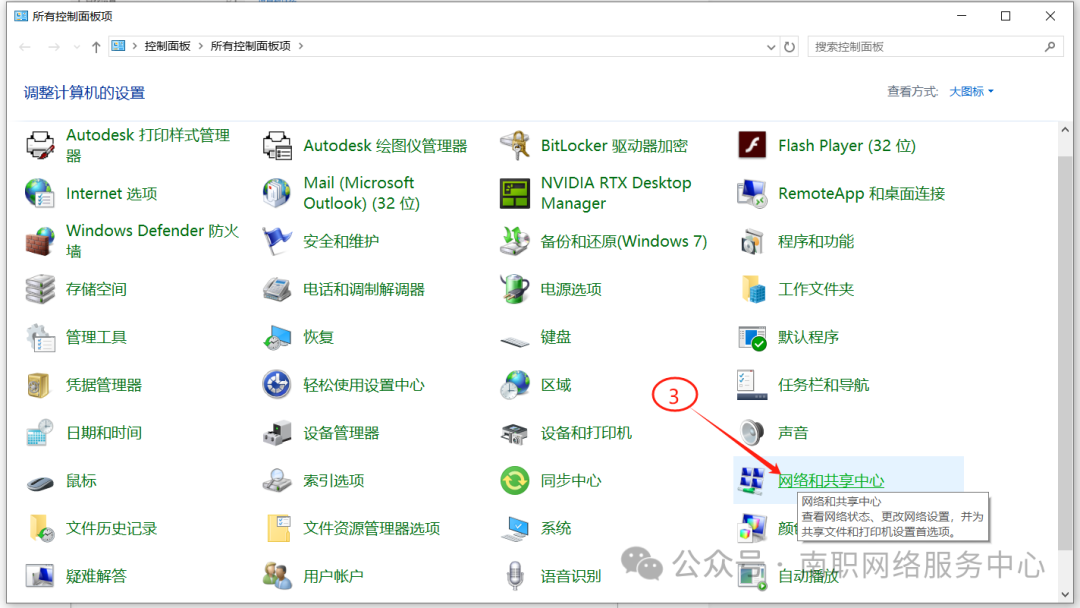Click the 所有控制面板项 breadcrumb item

(x=251, y=46)
